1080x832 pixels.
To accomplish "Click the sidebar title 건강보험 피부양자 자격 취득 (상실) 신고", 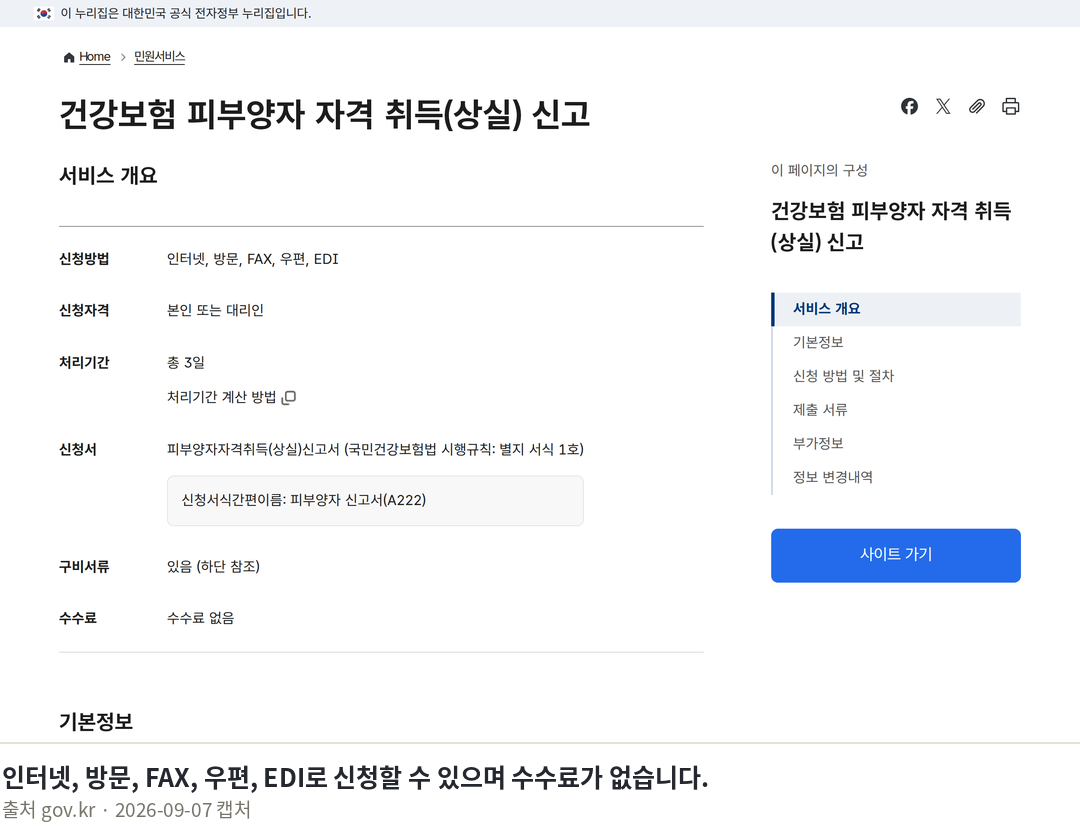I will [891, 226].
